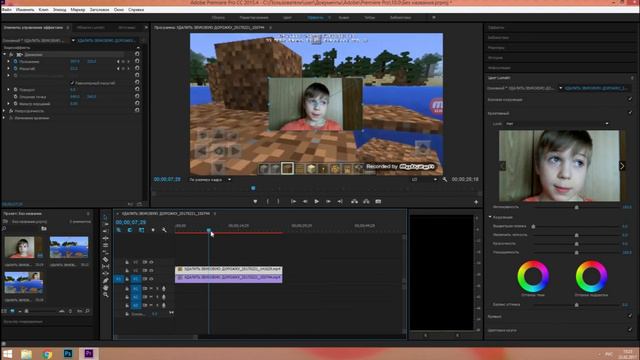640x360 pixels.
Task: Open the Клип menu
Action: pos(43,9)
